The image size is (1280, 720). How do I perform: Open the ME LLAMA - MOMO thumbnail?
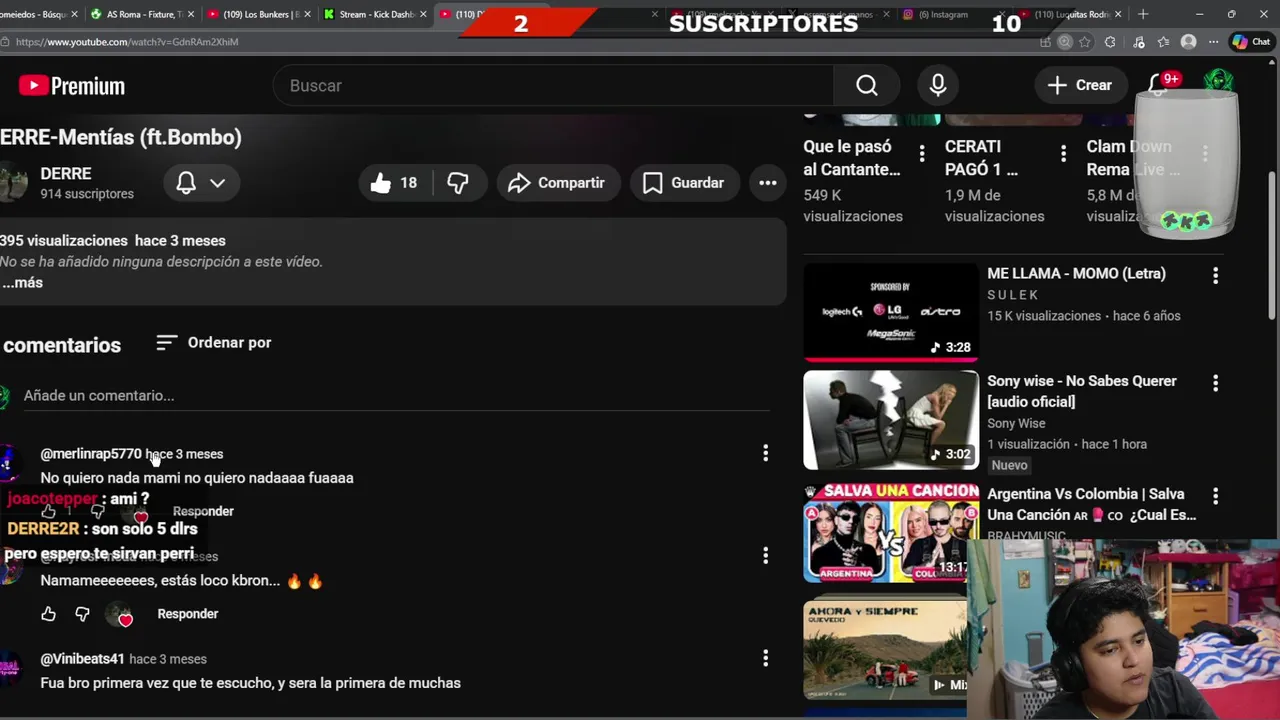(890, 312)
